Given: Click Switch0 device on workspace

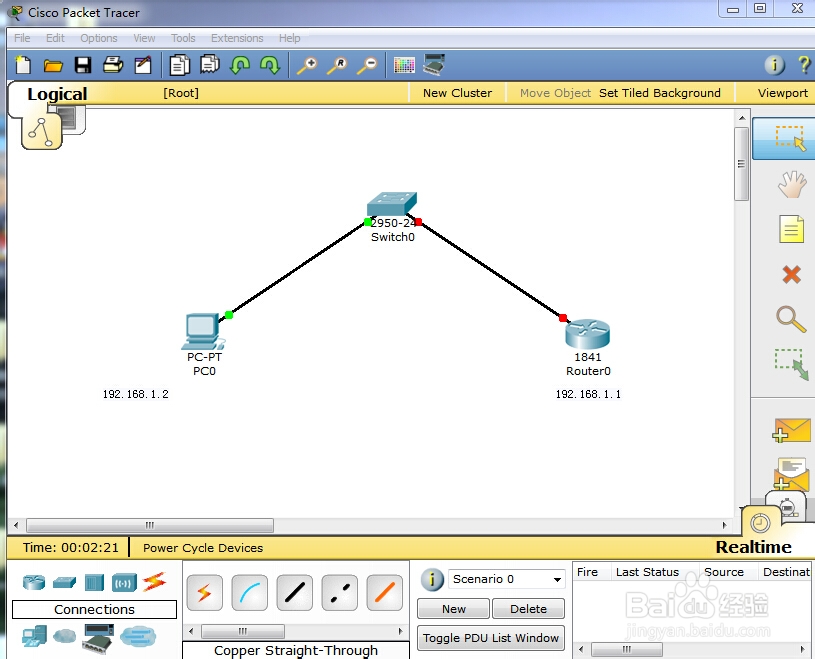Looking at the screenshot, I should 392,204.
